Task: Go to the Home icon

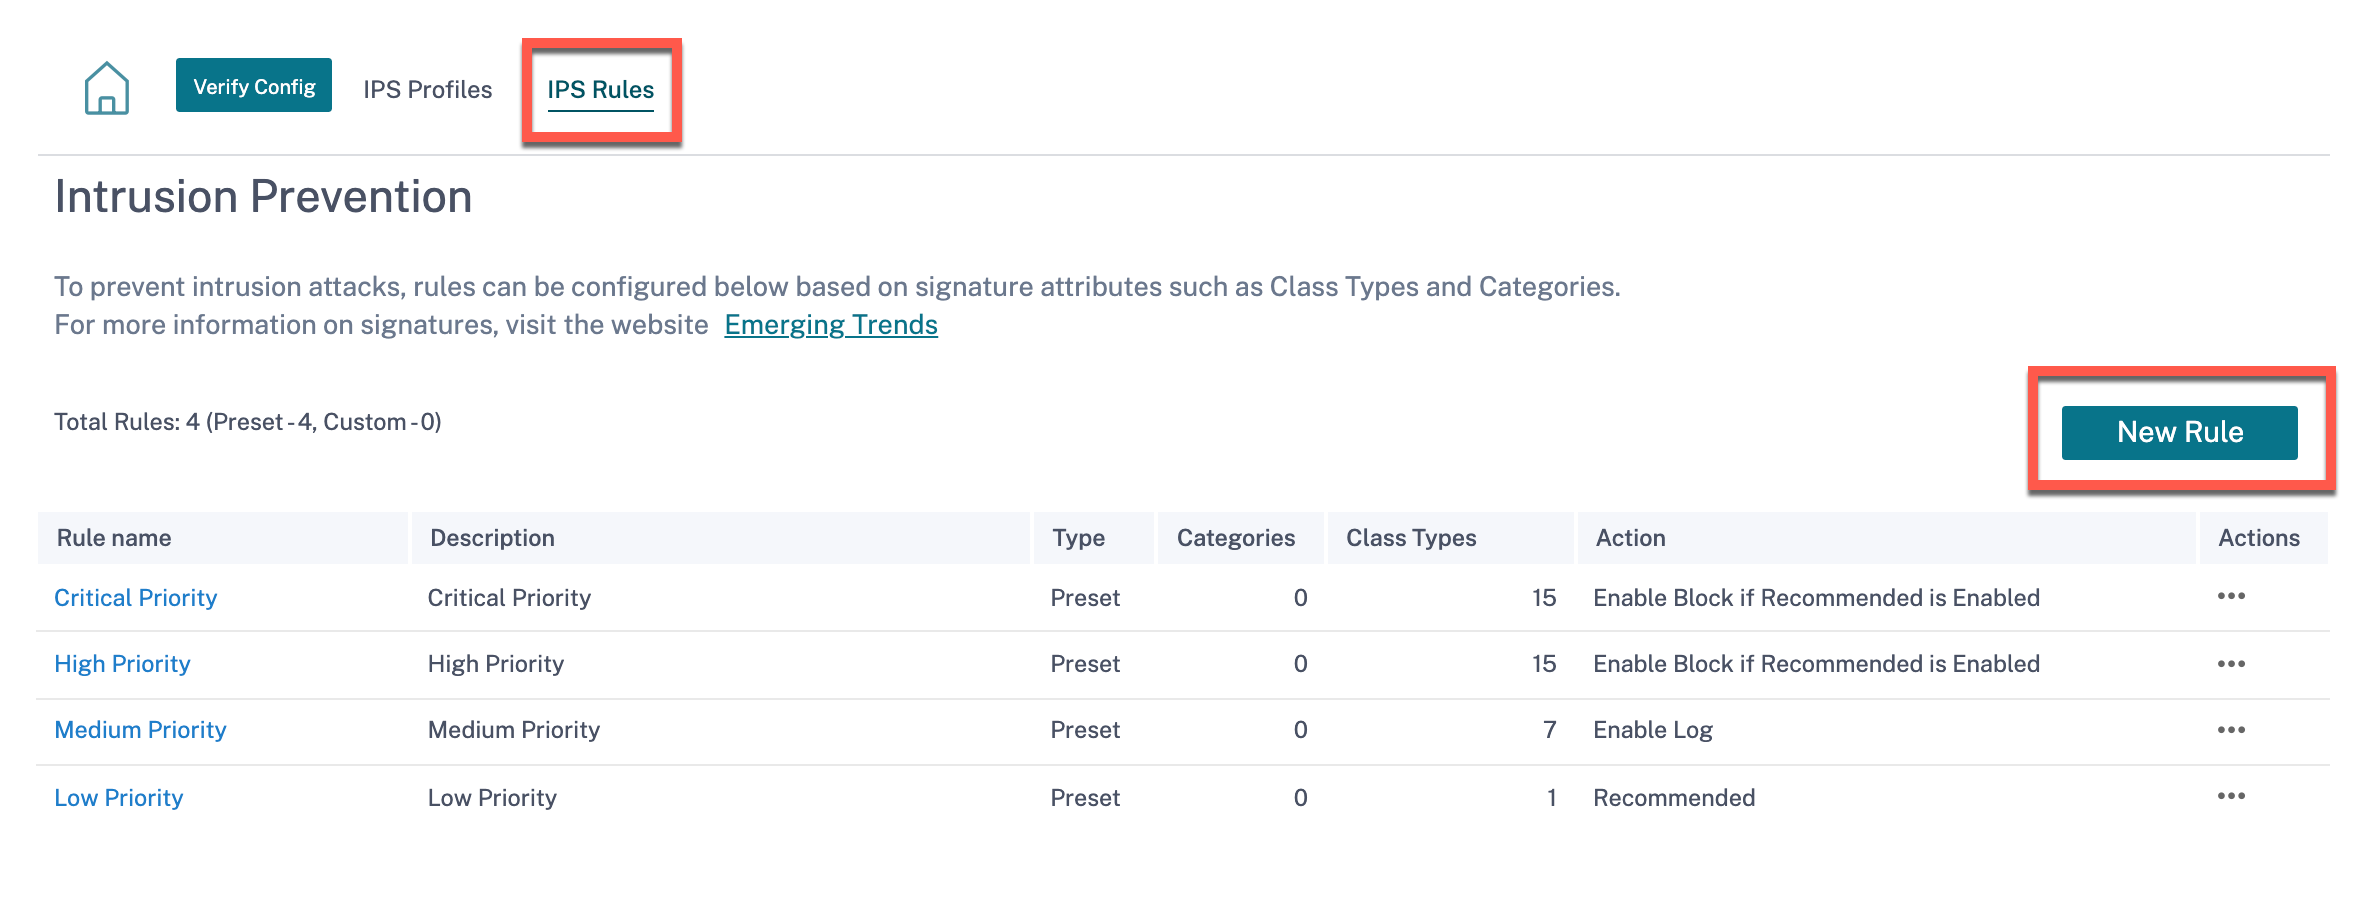Action: [107, 88]
